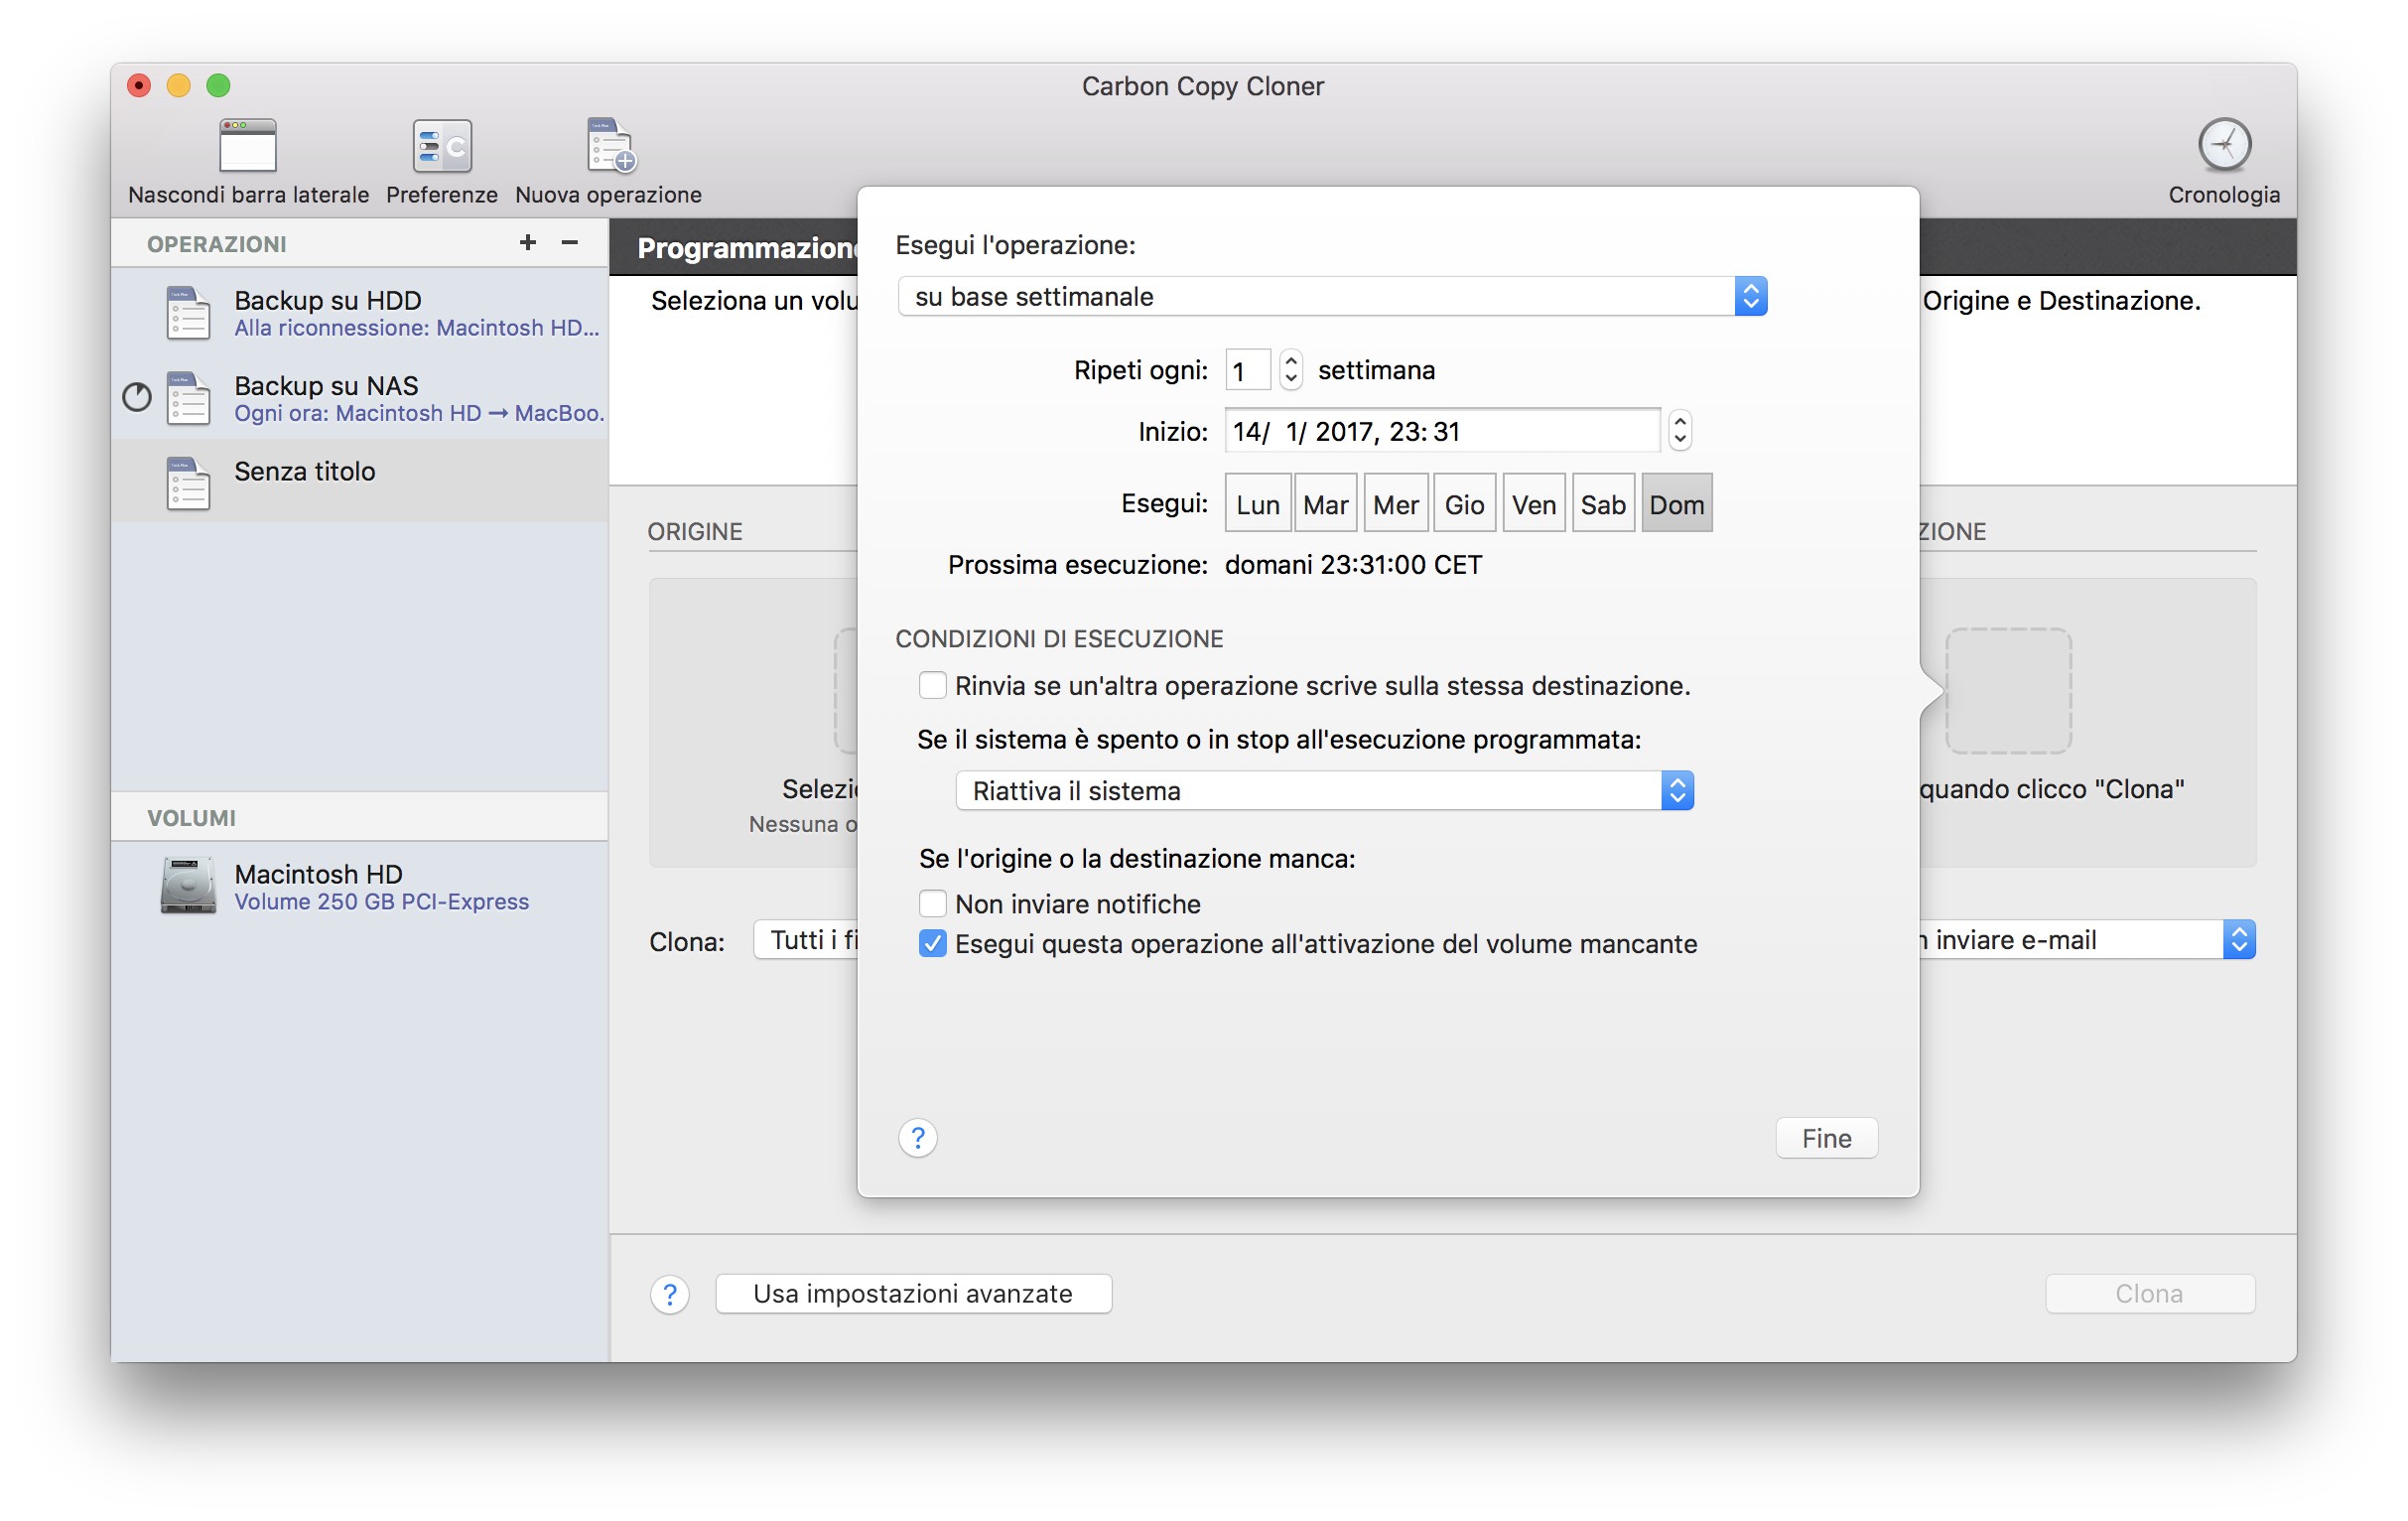This screenshot has width=2408, height=1521.
Task: Uncheck Esegui questa operazione all'attivazione
Action: point(932,943)
